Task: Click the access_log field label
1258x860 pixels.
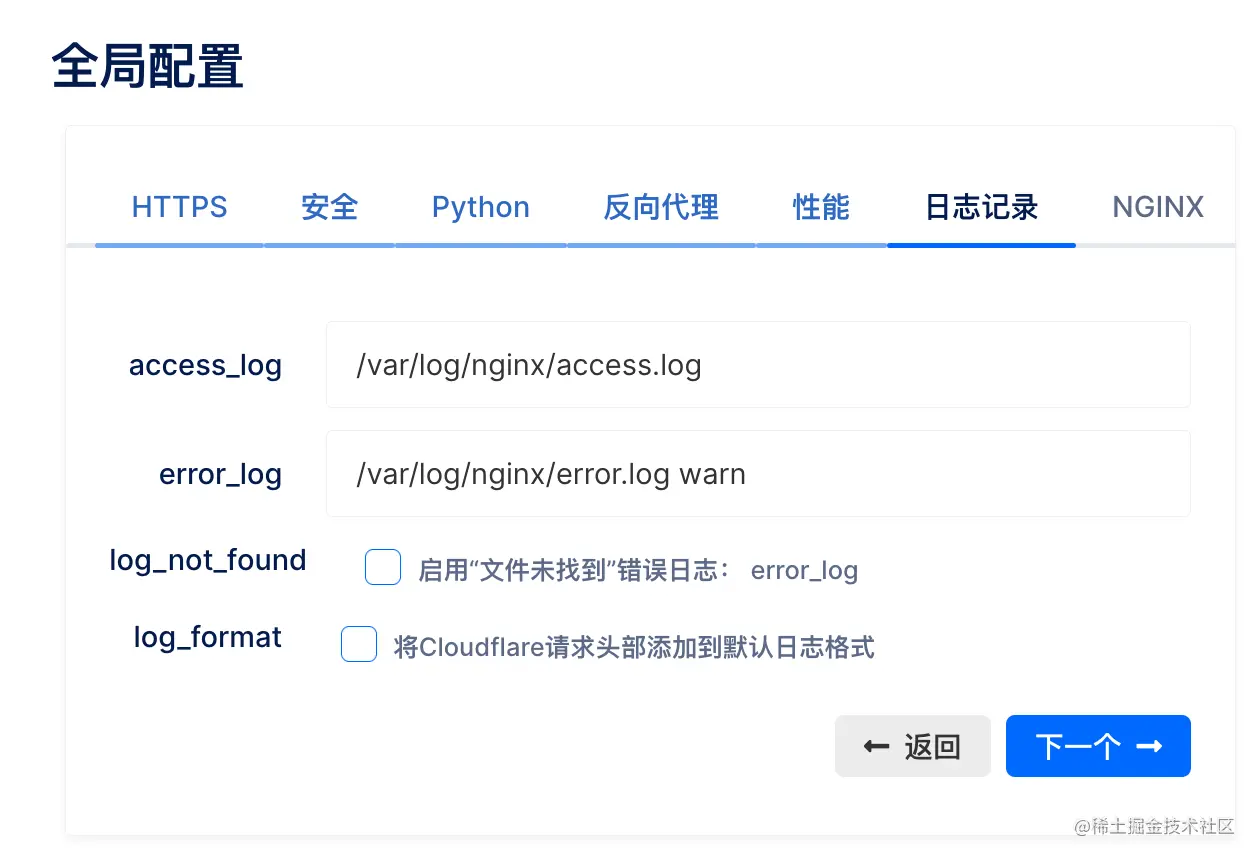Action: [205, 366]
